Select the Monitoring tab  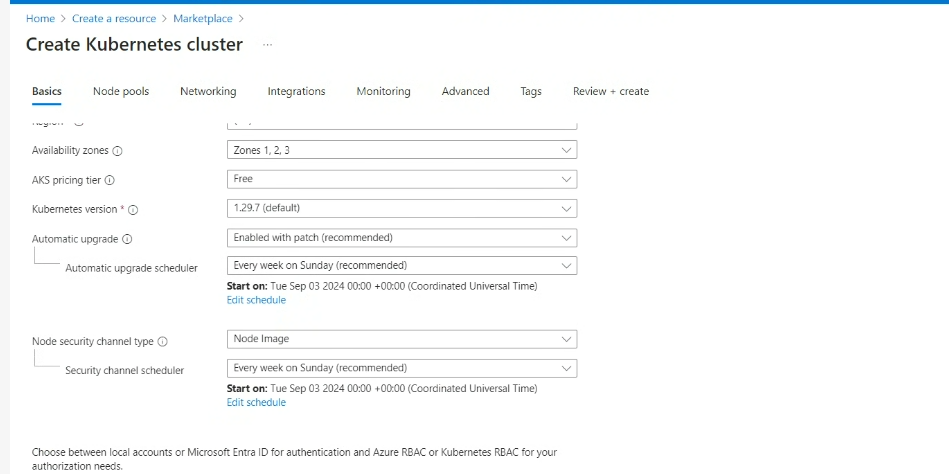click(x=383, y=91)
